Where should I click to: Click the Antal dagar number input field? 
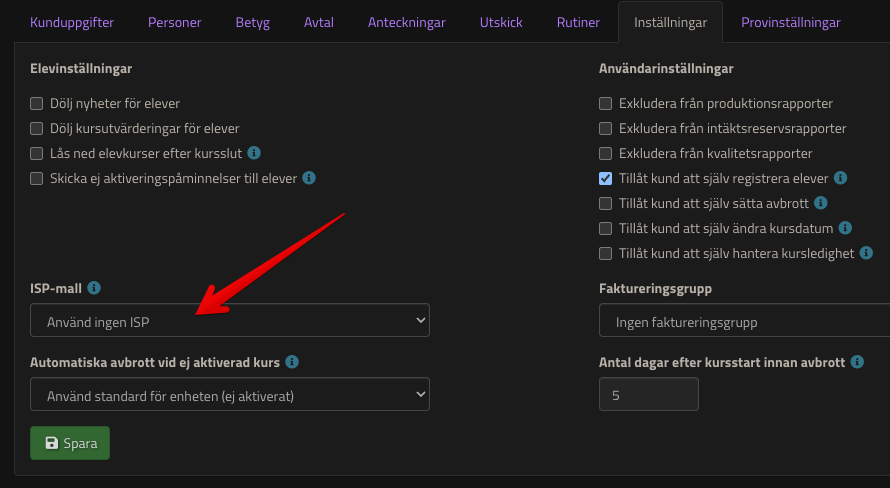tap(648, 395)
